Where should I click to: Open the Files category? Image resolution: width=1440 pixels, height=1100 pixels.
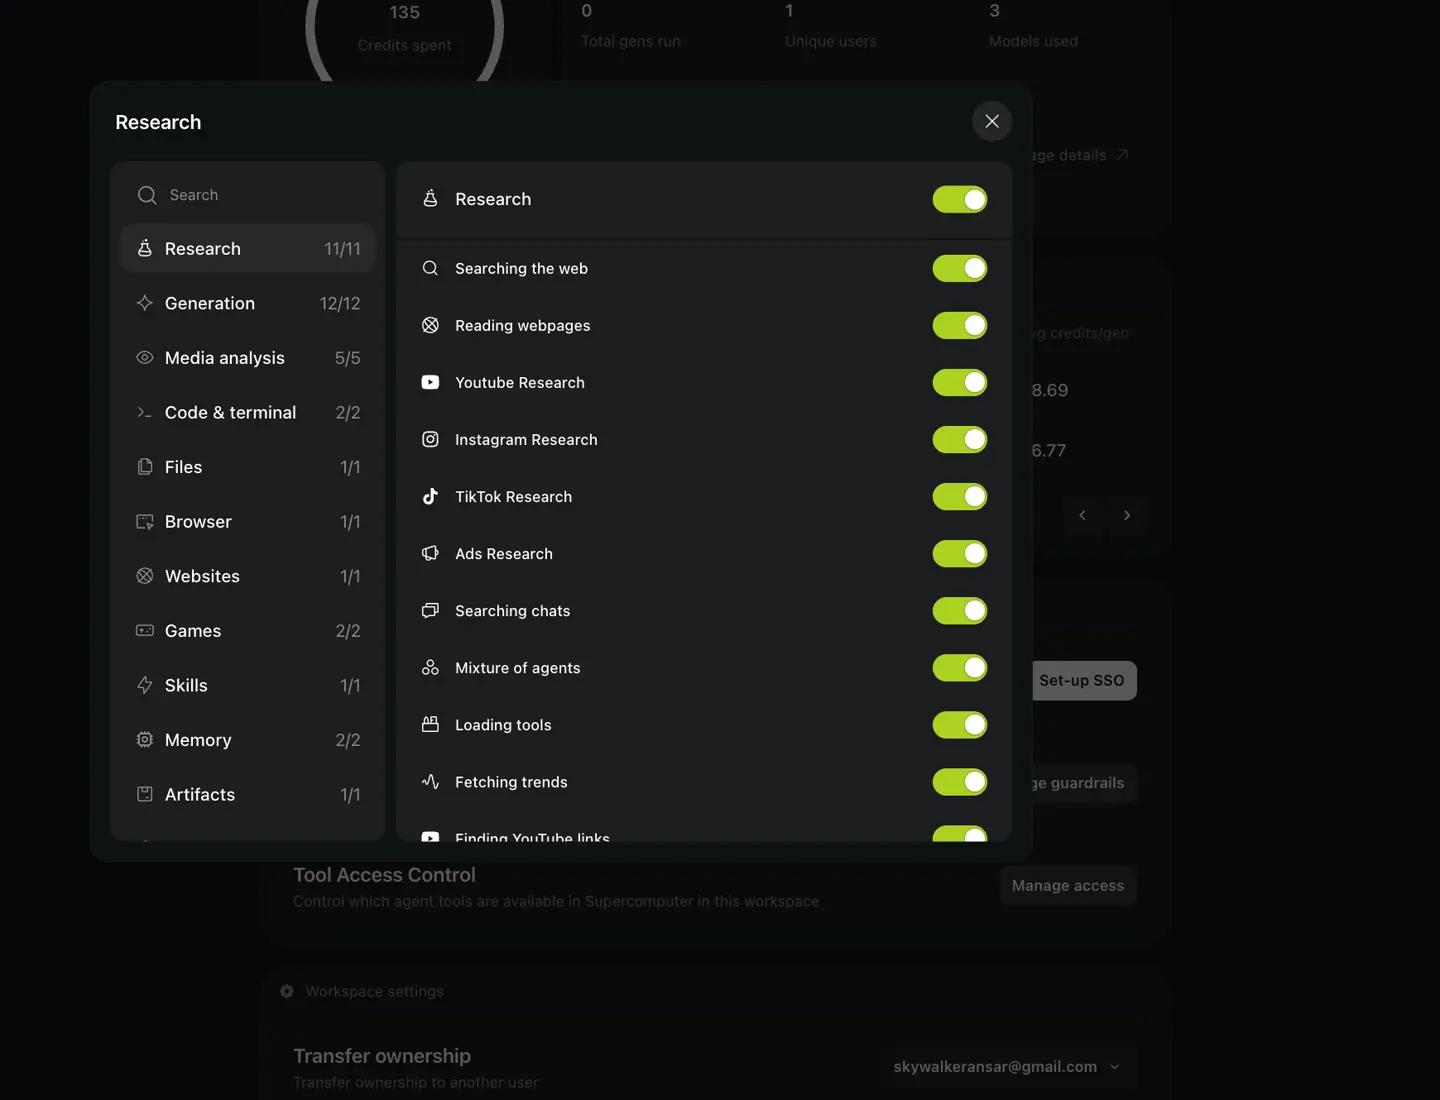click(x=248, y=467)
